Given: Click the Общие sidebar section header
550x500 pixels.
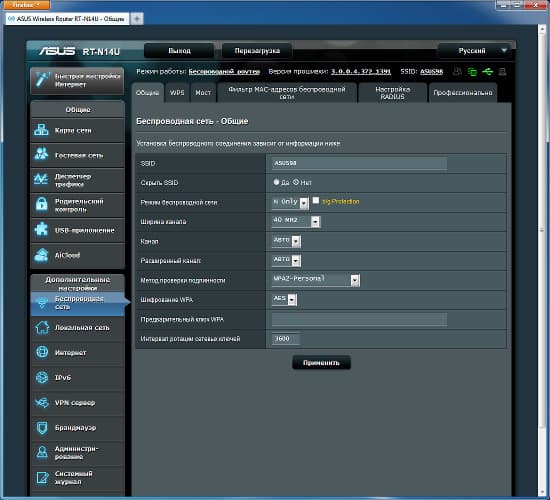Looking at the screenshot, I should [x=78, y=109].
